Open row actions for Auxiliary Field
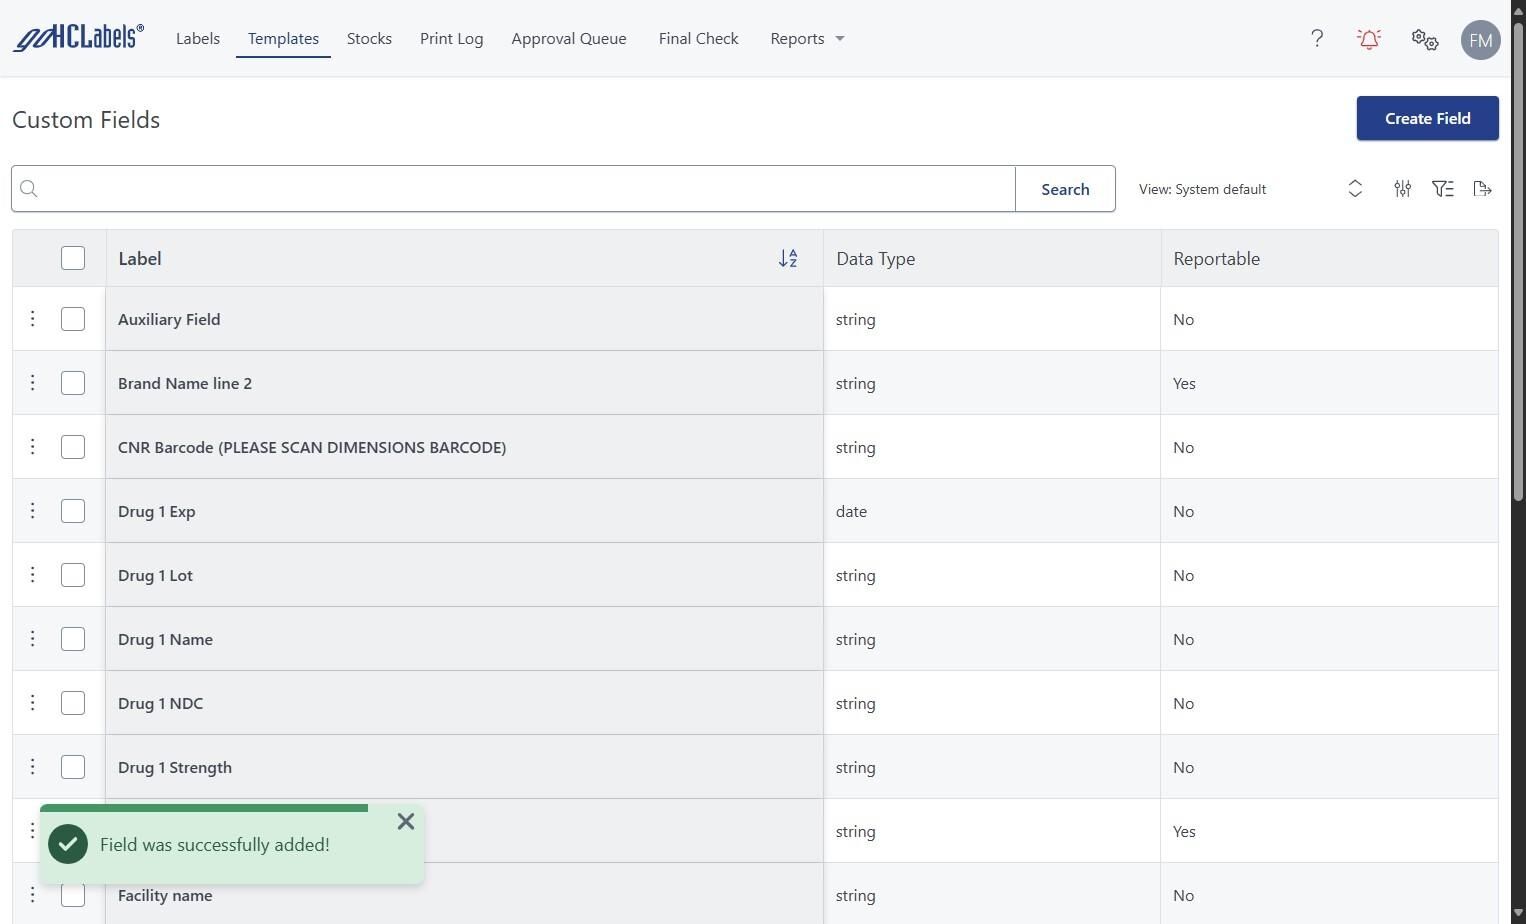Viewport: 1526px width, 924px height. (32, 319)
